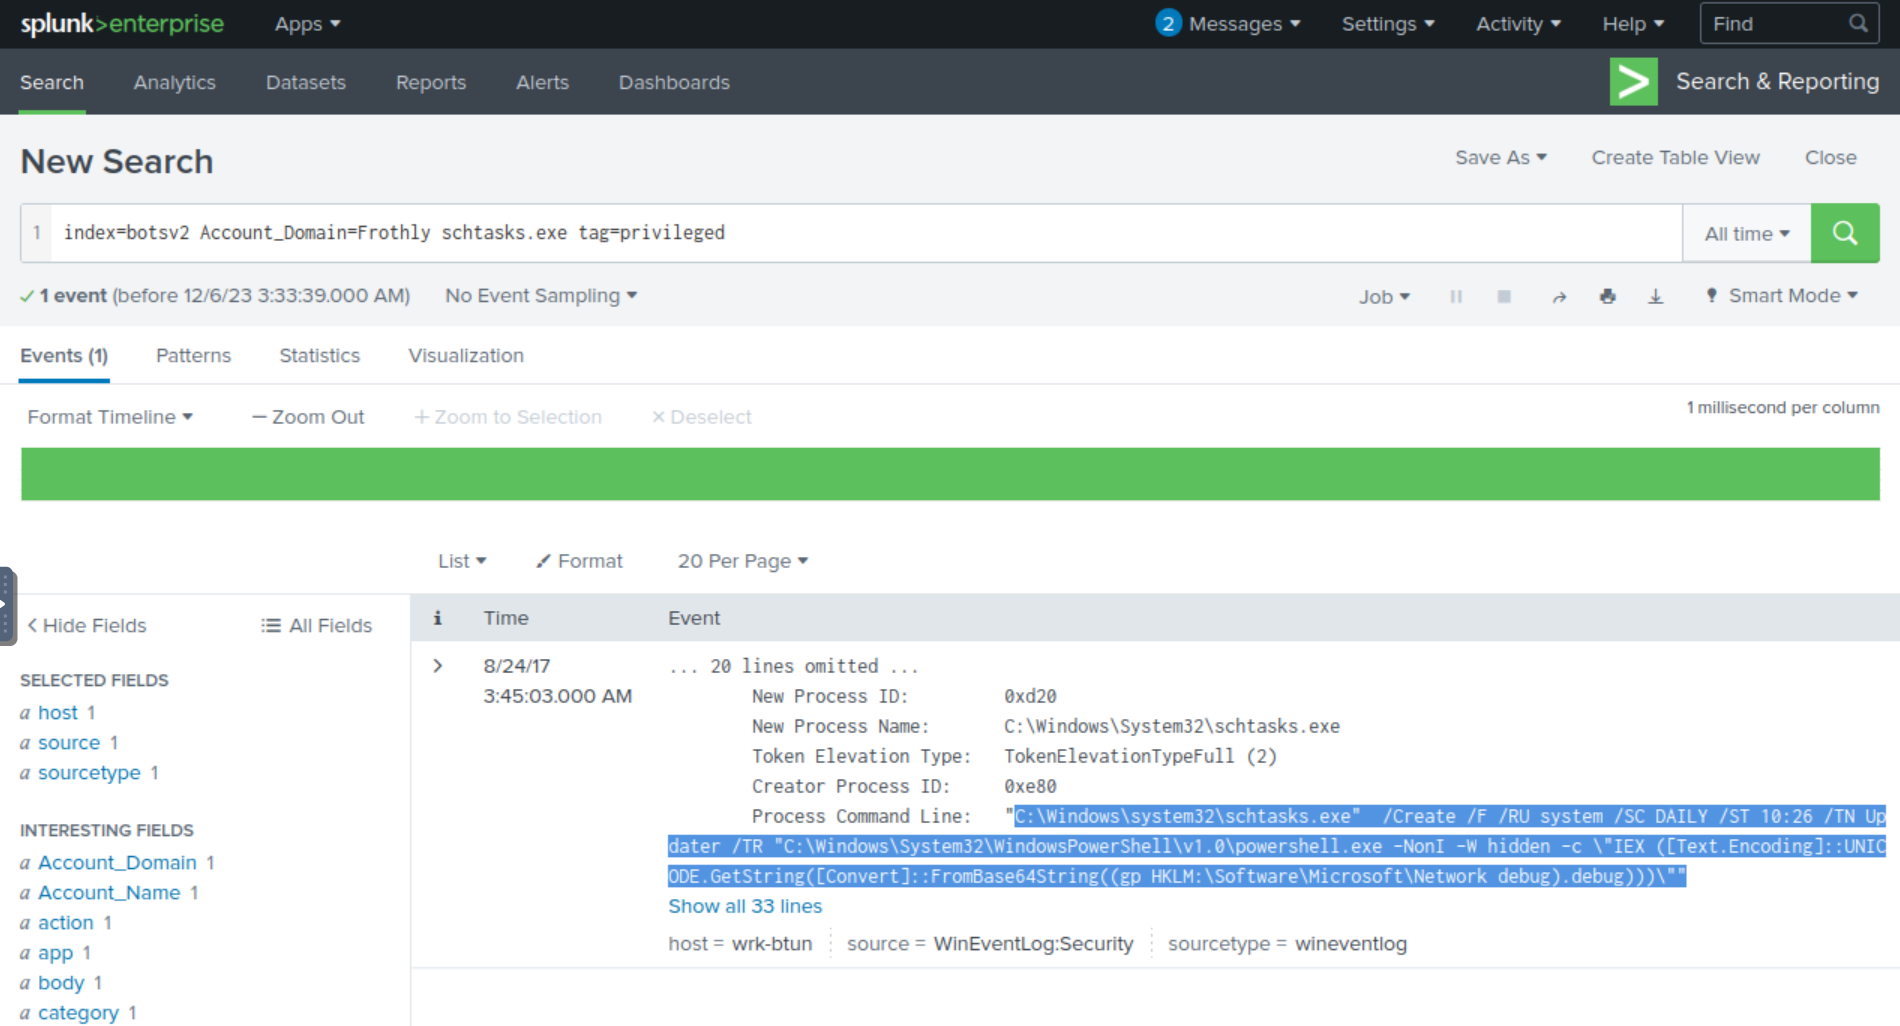Viewport: 1900px width, 1026px height.
Task: Click the Close button
Action: [1830, 158]
